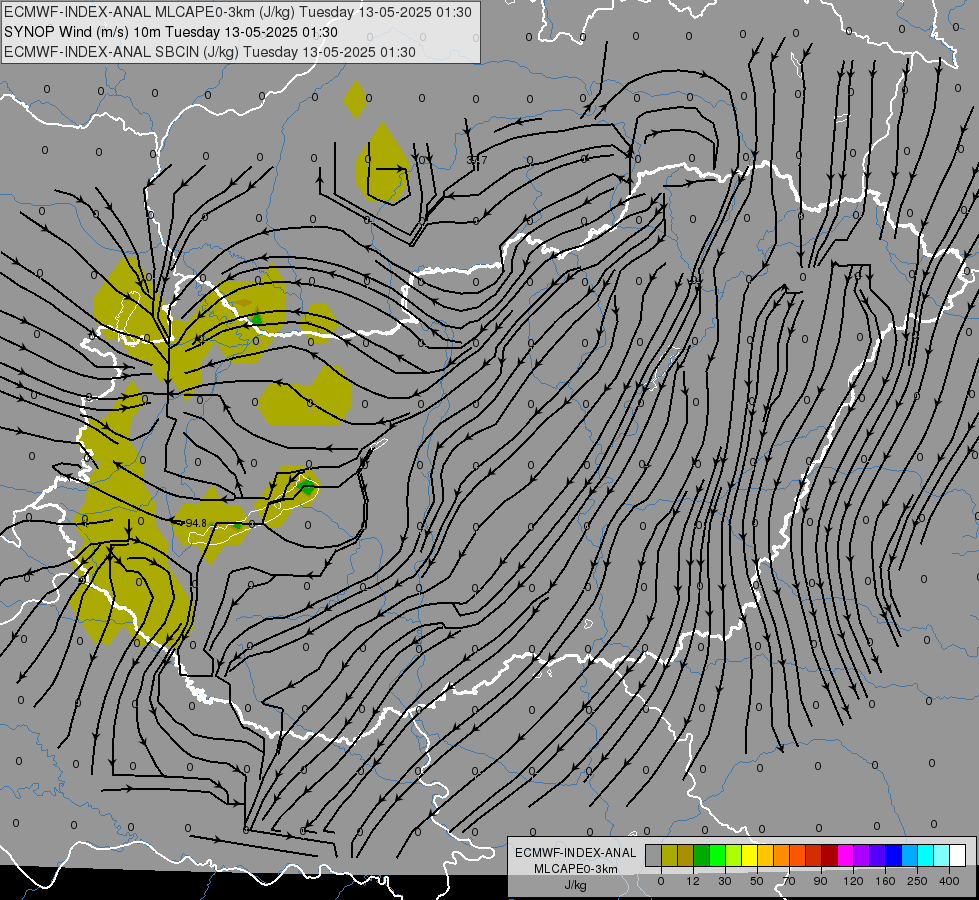
Task: Click the 160 tick label on legend
Action: [885, 881]
